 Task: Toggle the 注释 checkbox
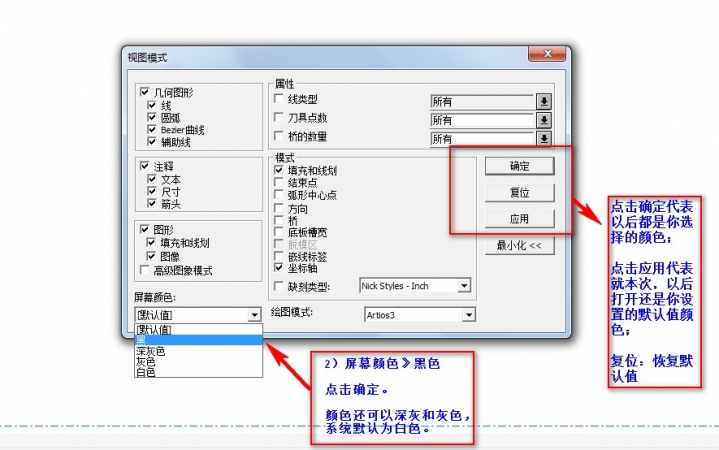pyautogui.click(x=144, y=166)
